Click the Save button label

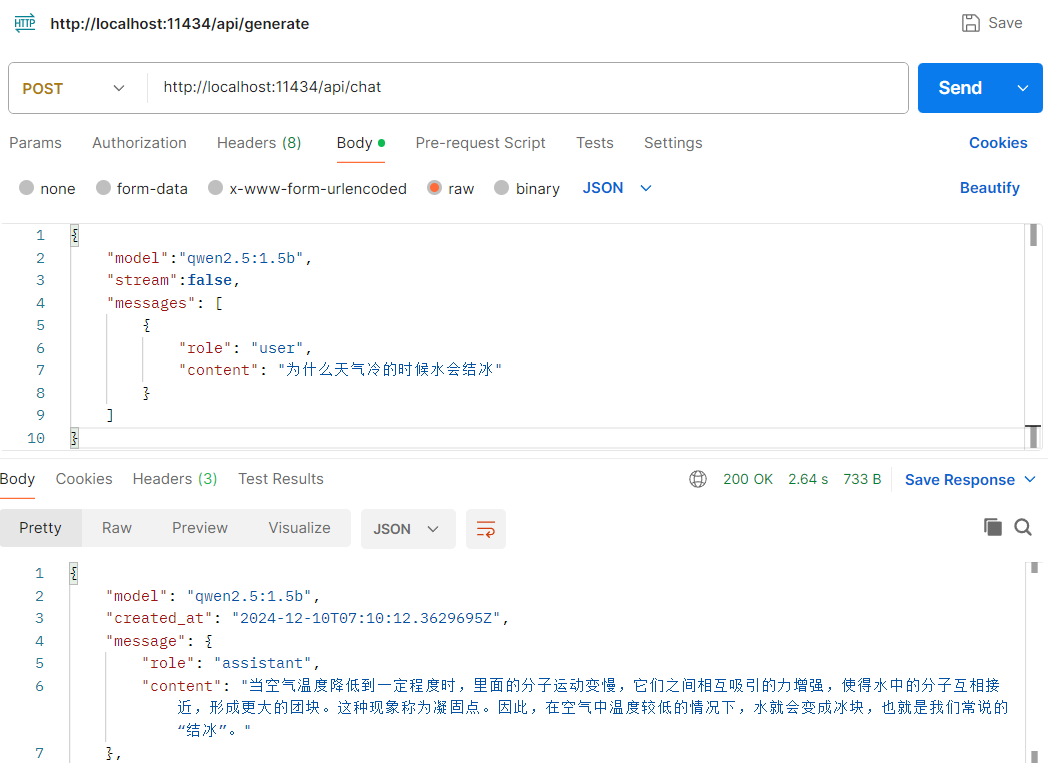coord(1005,23)
